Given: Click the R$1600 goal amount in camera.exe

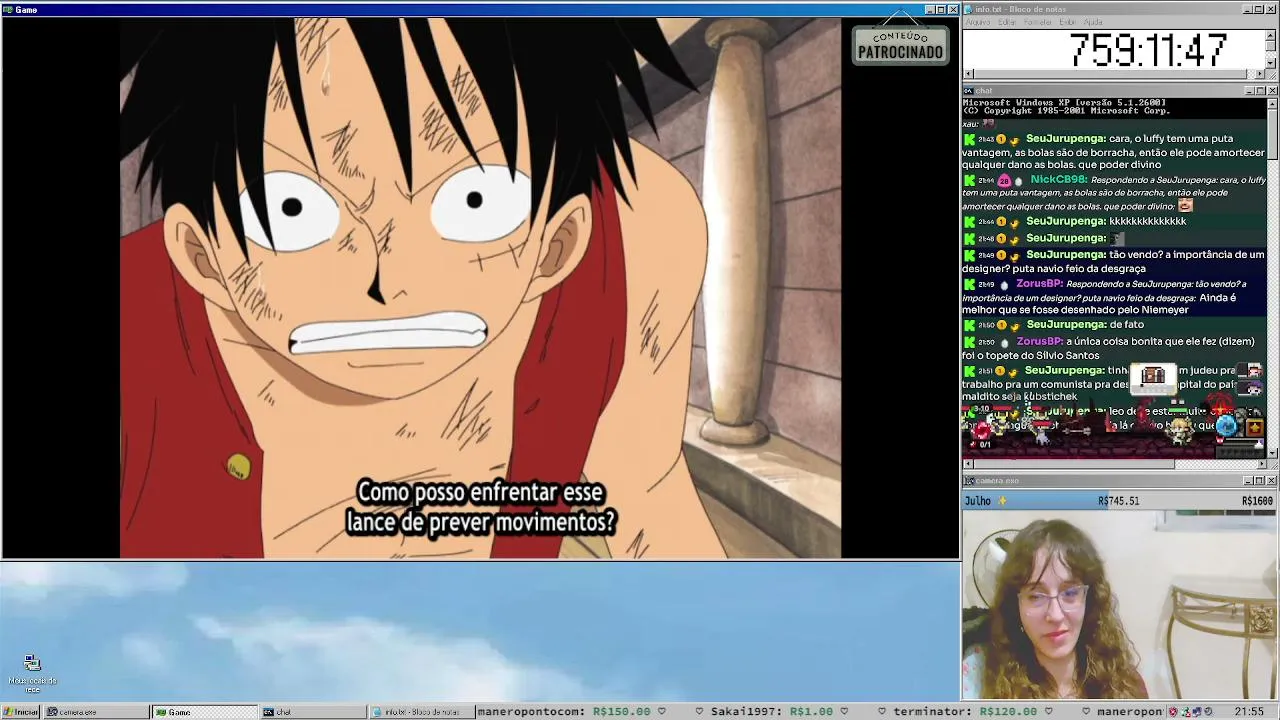Looking at the screenshot, I should 1257,501.
